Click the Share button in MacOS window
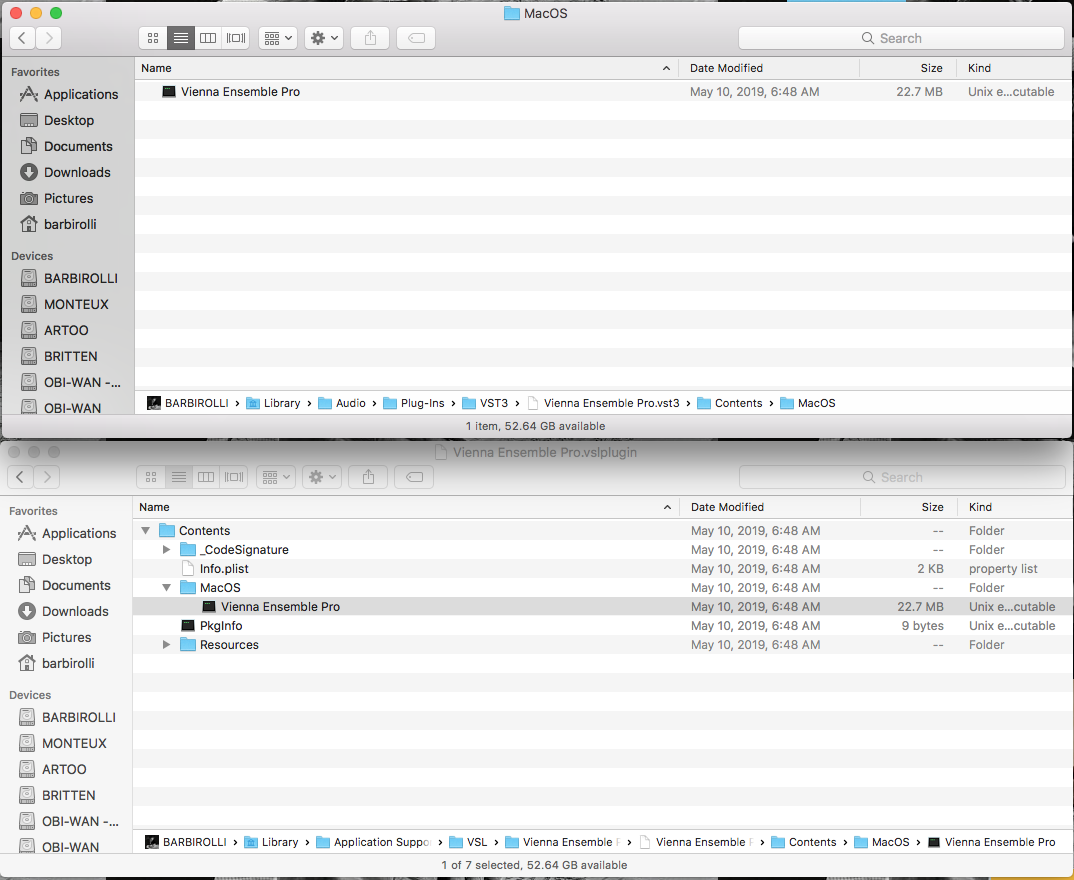This screenshot has width=1074, height=880. 370,38
